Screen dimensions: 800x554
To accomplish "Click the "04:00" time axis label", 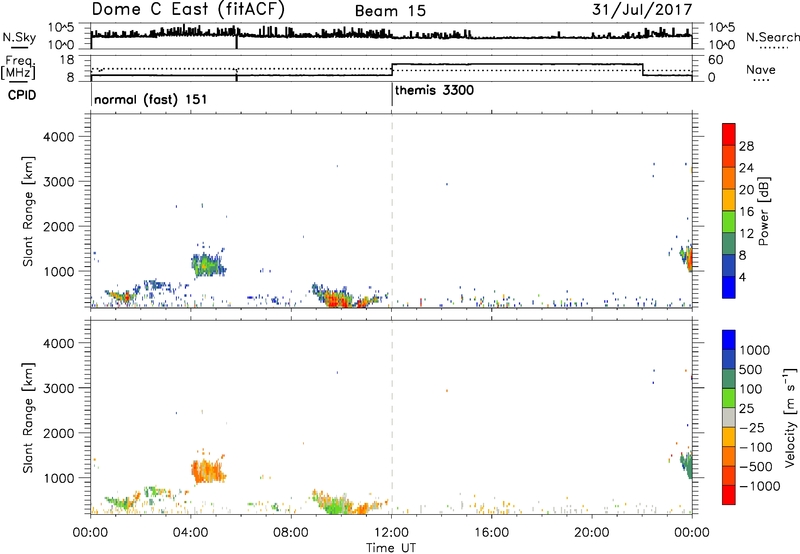I will 191,533.
